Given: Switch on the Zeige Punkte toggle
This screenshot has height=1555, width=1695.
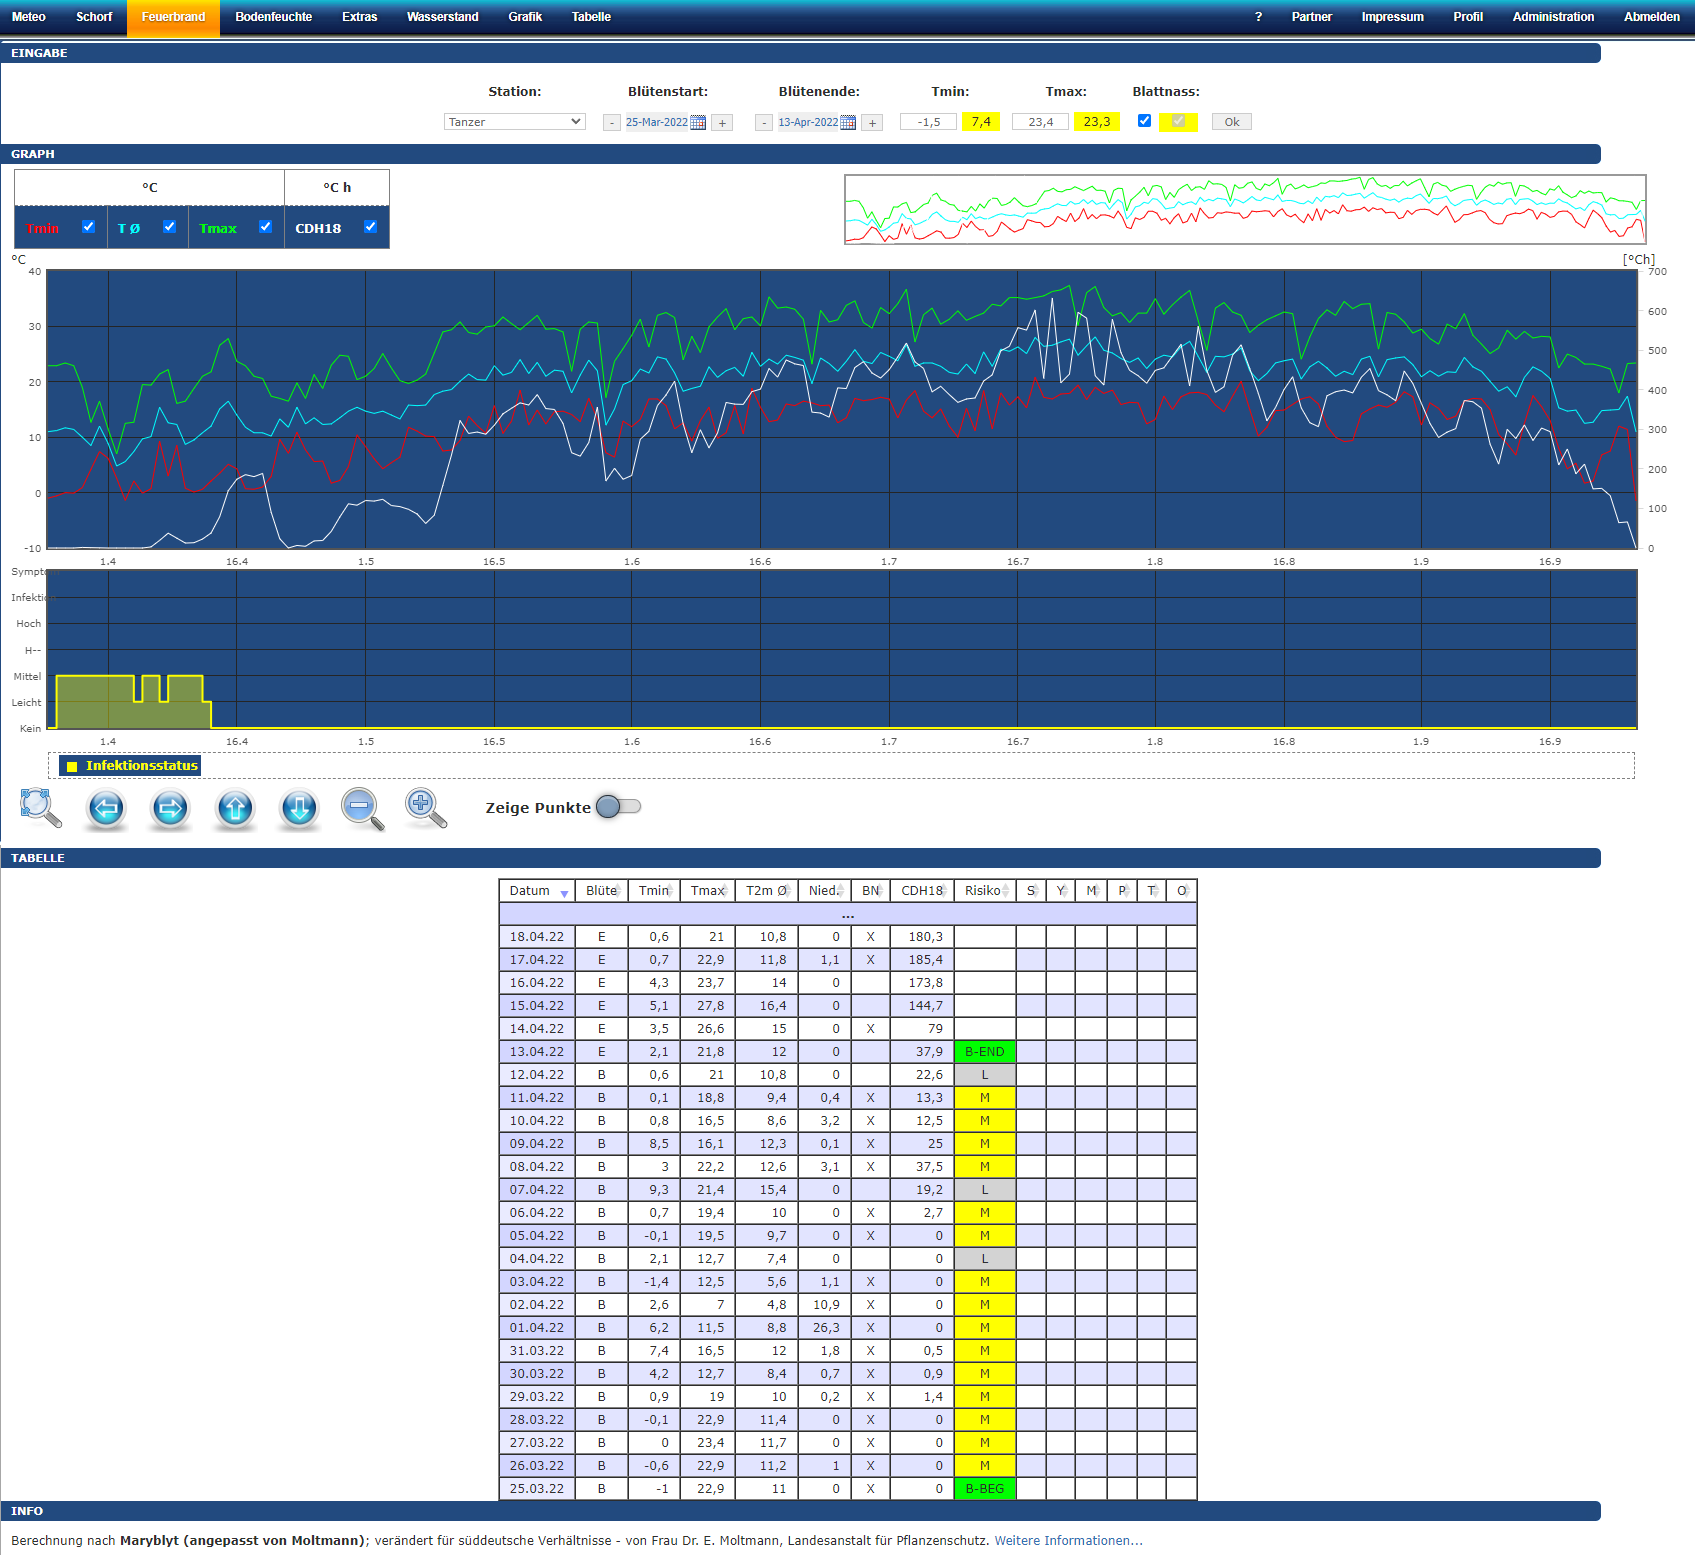Looking at the screenshot, I should pos(618,807).
